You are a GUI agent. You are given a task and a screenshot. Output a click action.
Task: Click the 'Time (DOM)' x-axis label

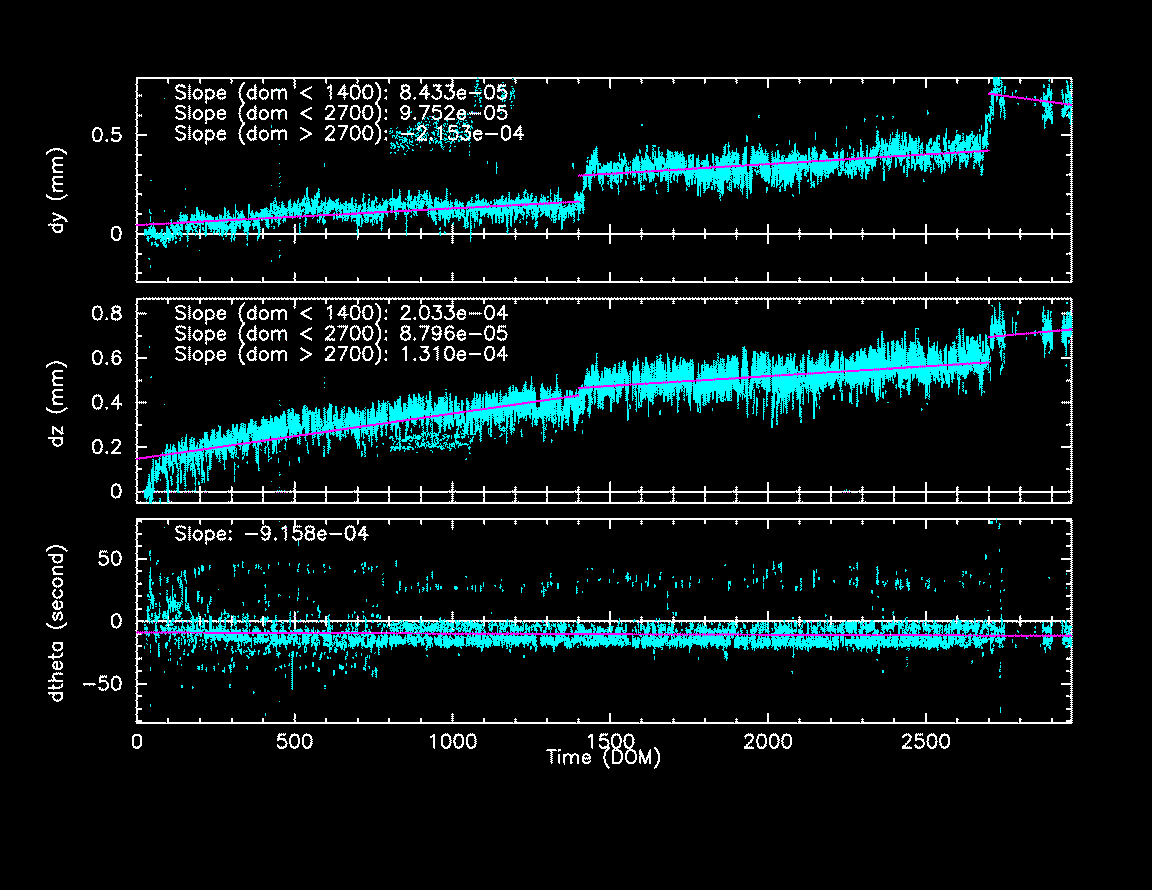pos(603,759)
